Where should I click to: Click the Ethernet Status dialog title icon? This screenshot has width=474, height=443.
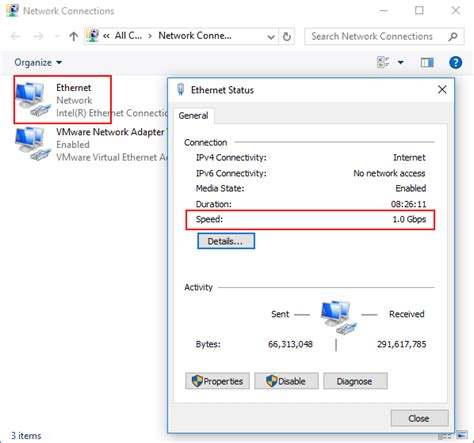181,89
